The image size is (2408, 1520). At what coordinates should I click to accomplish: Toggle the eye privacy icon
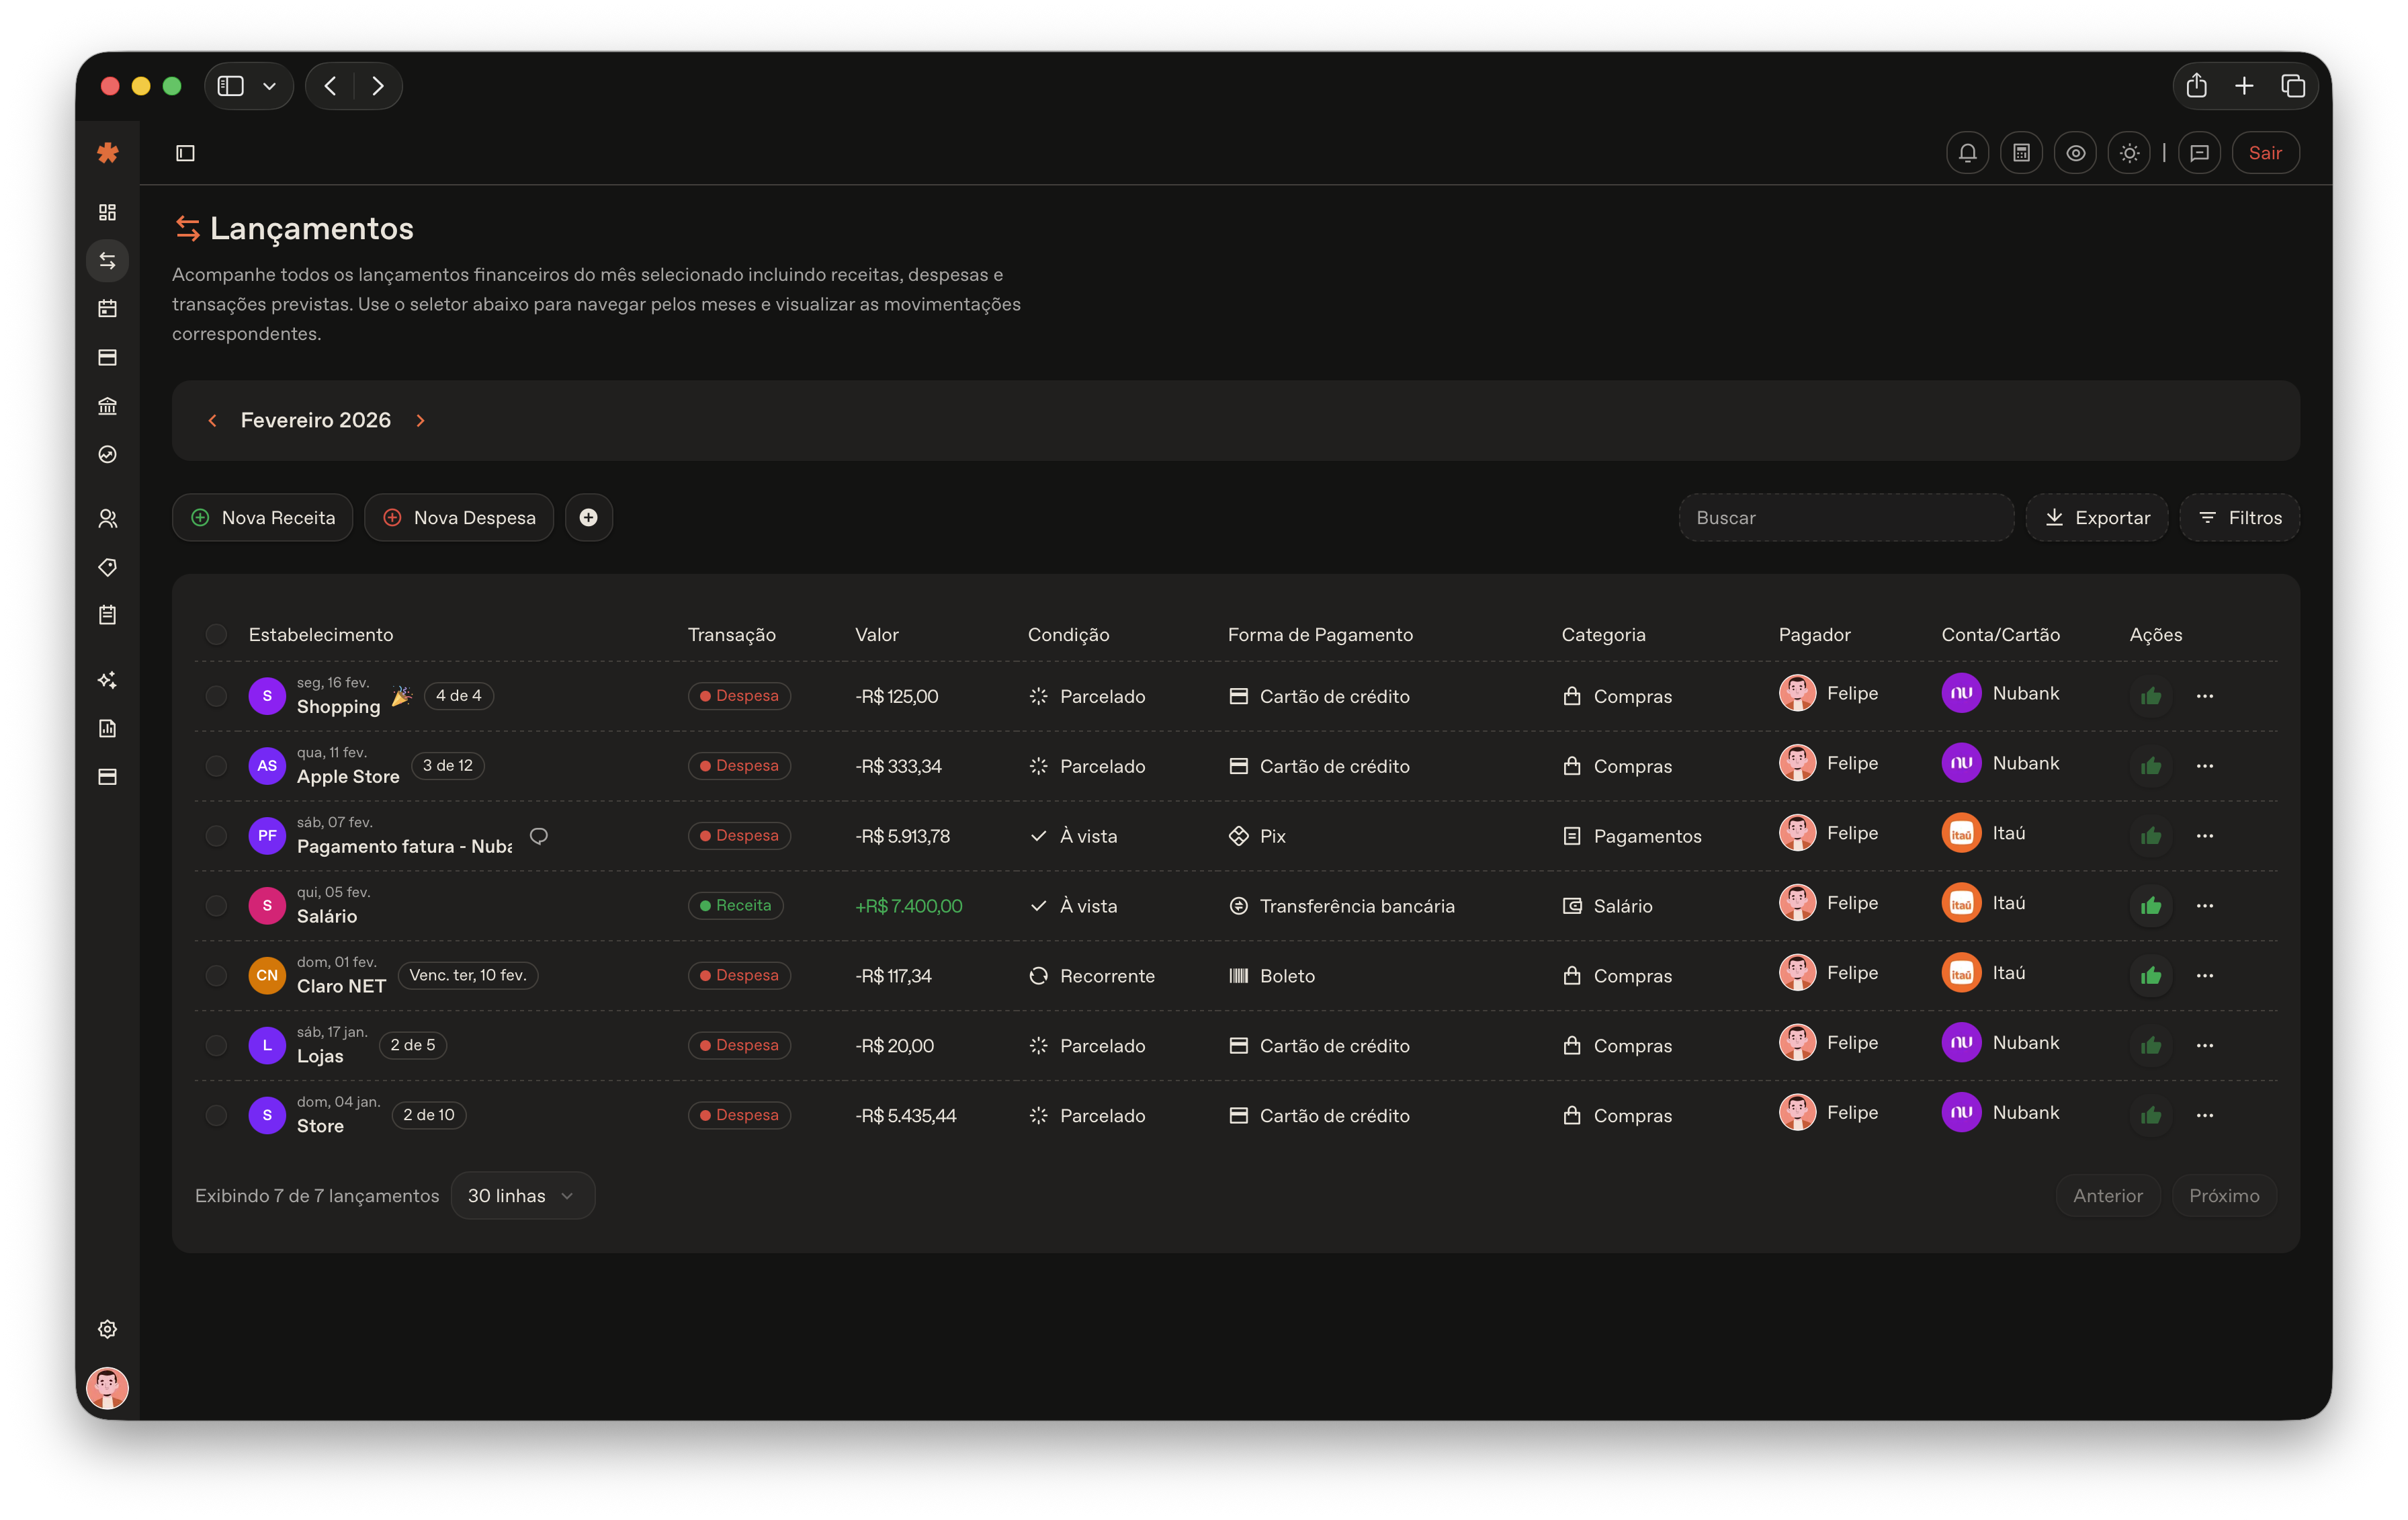[x=2075, y=153]
